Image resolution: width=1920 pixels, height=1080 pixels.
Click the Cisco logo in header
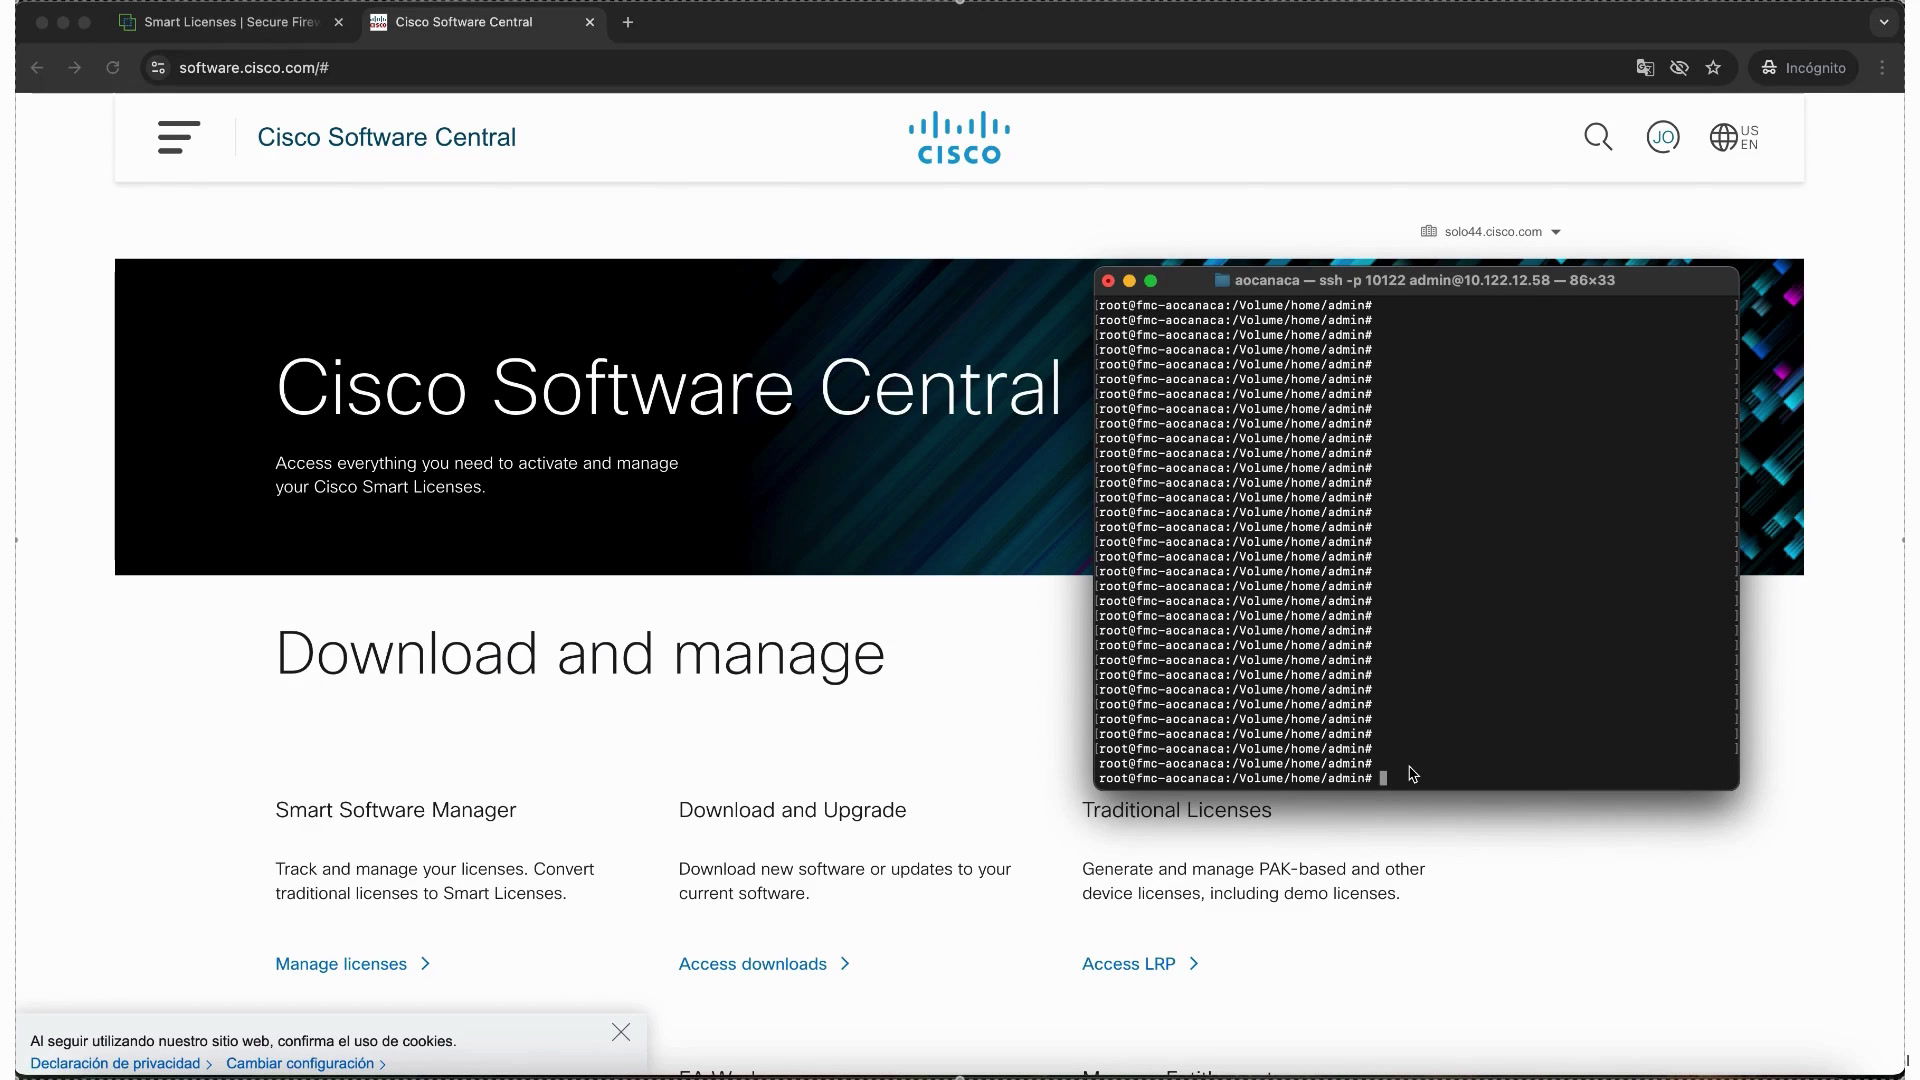click(959, 137)
